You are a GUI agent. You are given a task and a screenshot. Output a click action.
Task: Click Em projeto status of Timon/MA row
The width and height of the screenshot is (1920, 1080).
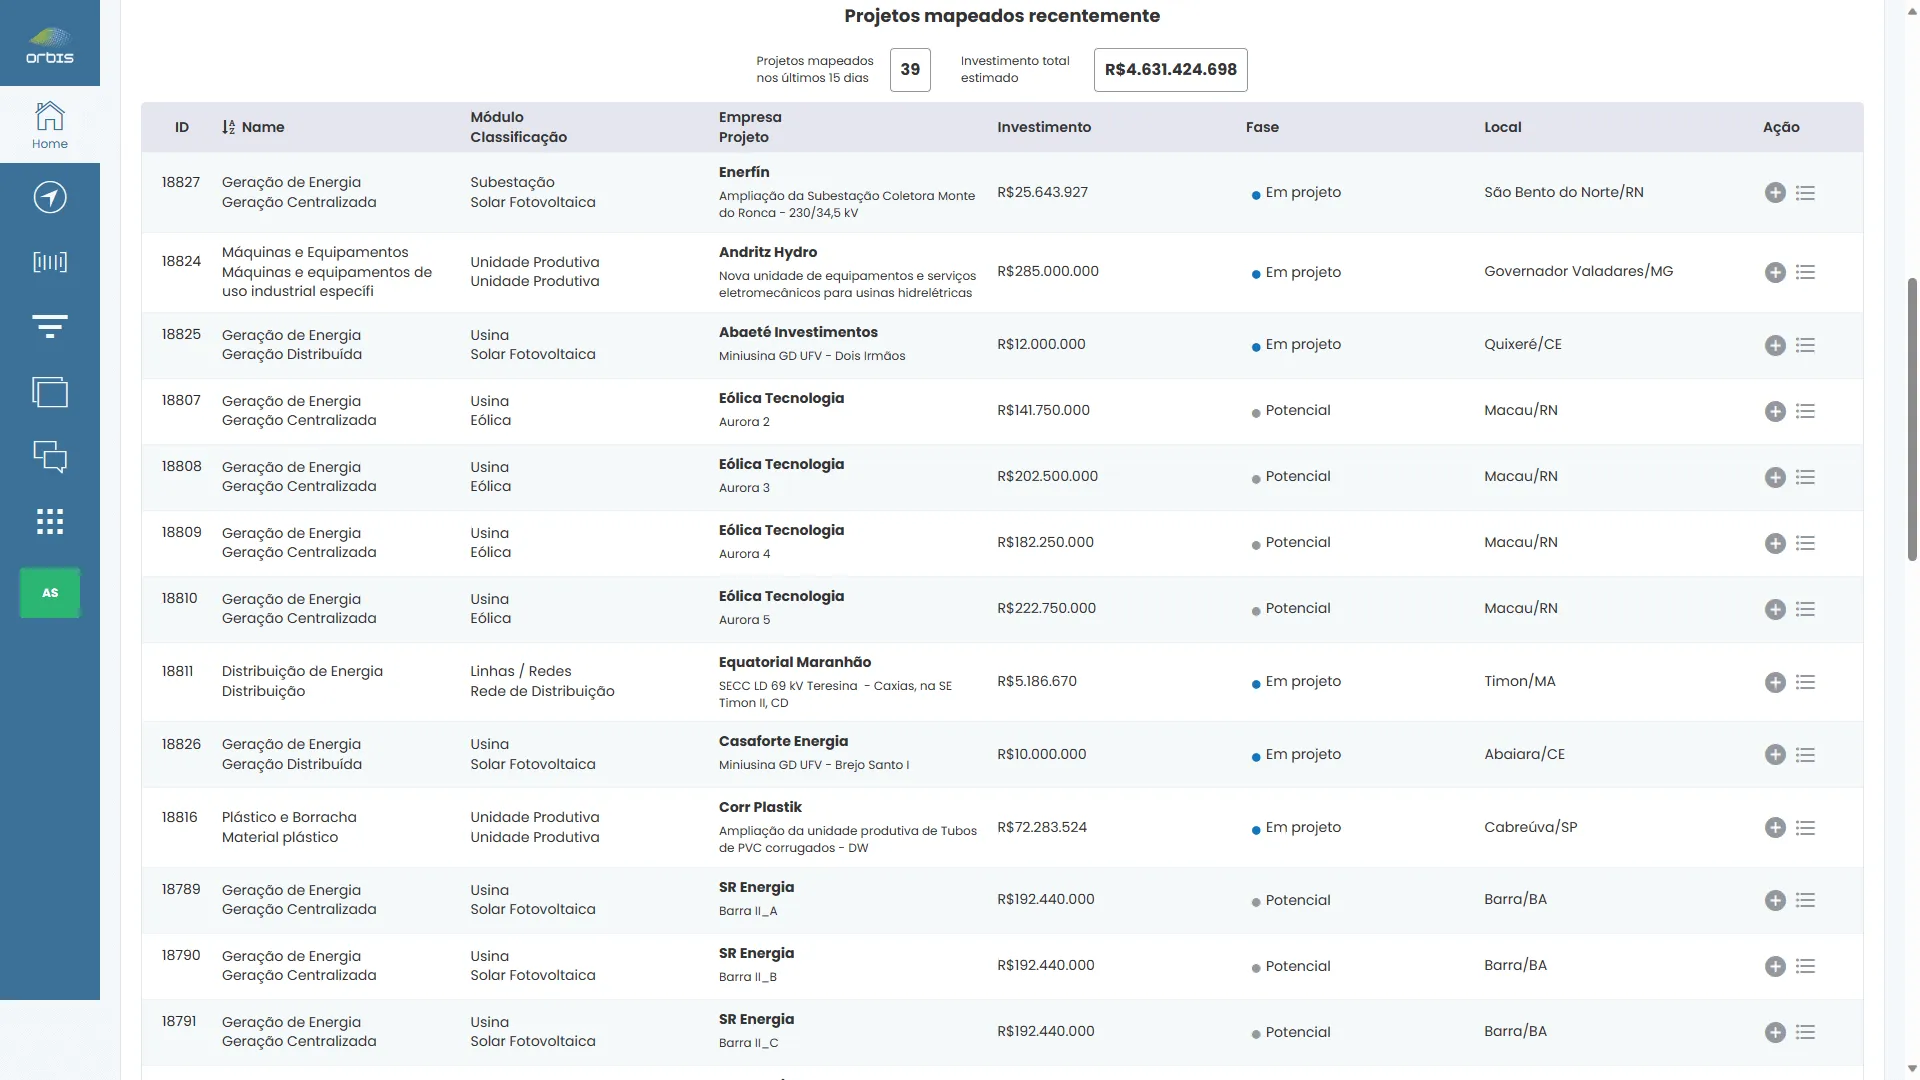[1296, 681]
